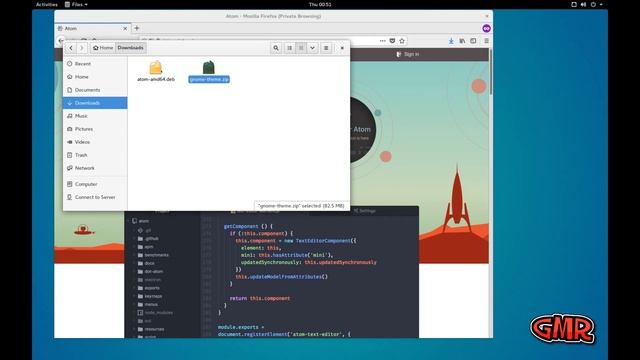
Task: Select Downloads in the sidebar
Action: (95, 103)
